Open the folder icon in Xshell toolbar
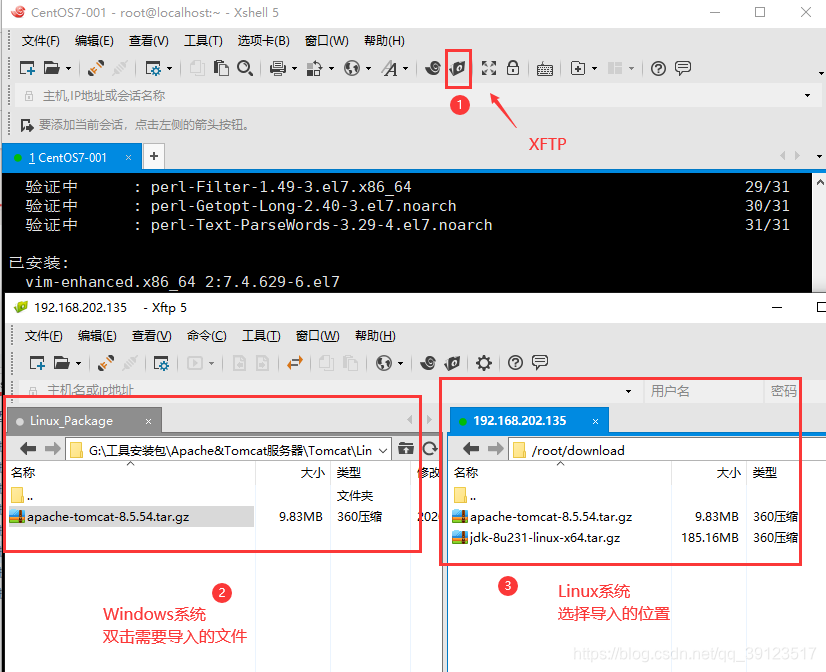Viewport: 826px width, 672px height. [x=52, y=68]
